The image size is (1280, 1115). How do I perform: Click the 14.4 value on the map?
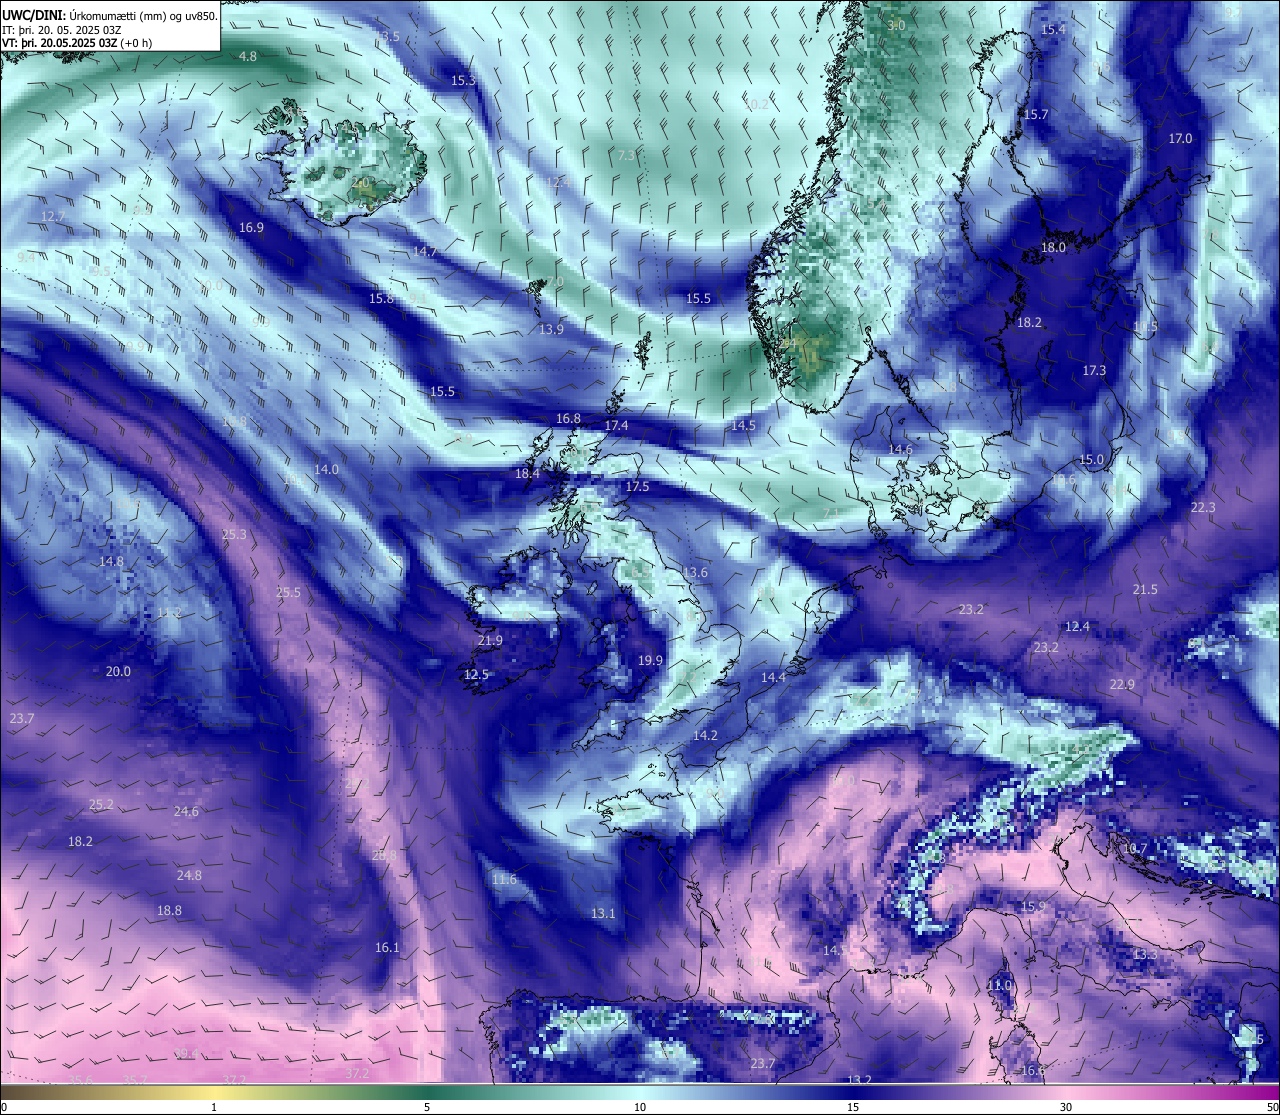(773, 677)
